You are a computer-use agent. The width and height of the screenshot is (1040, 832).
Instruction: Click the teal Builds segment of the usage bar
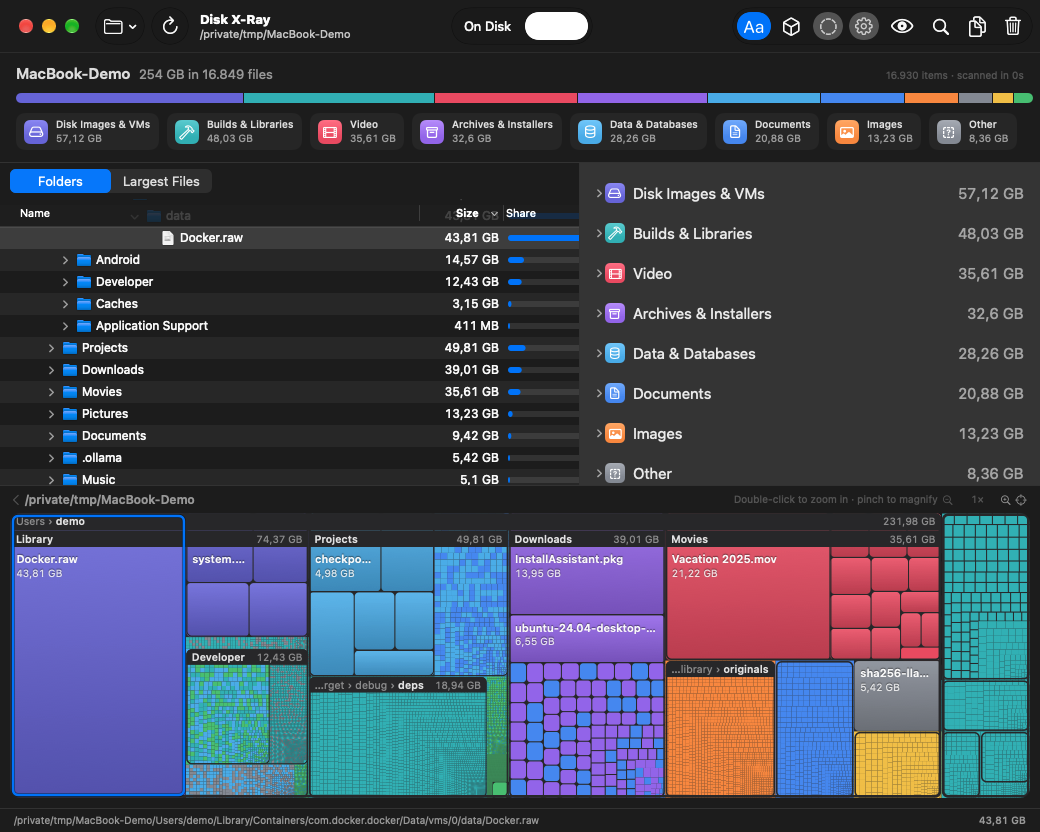click(339, 98)
